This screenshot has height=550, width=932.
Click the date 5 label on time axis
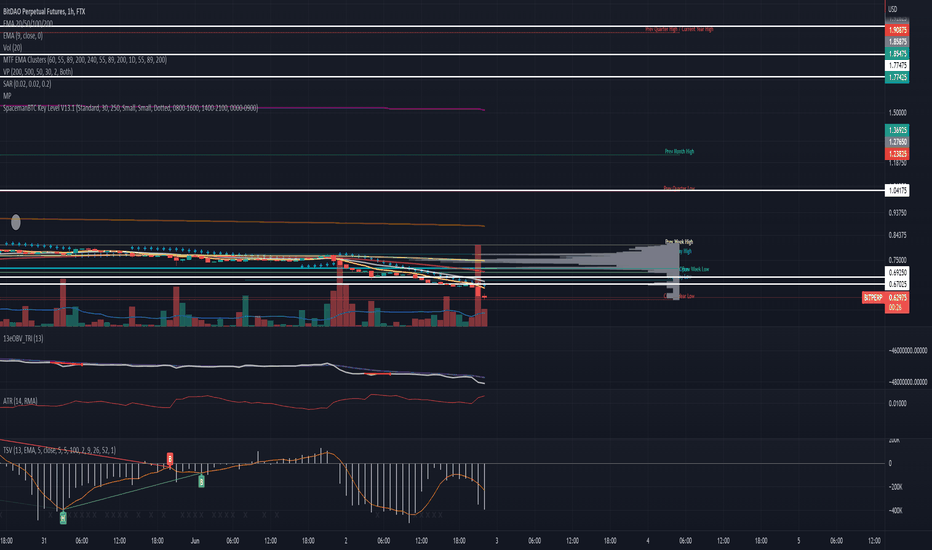[x=799, y=540]
